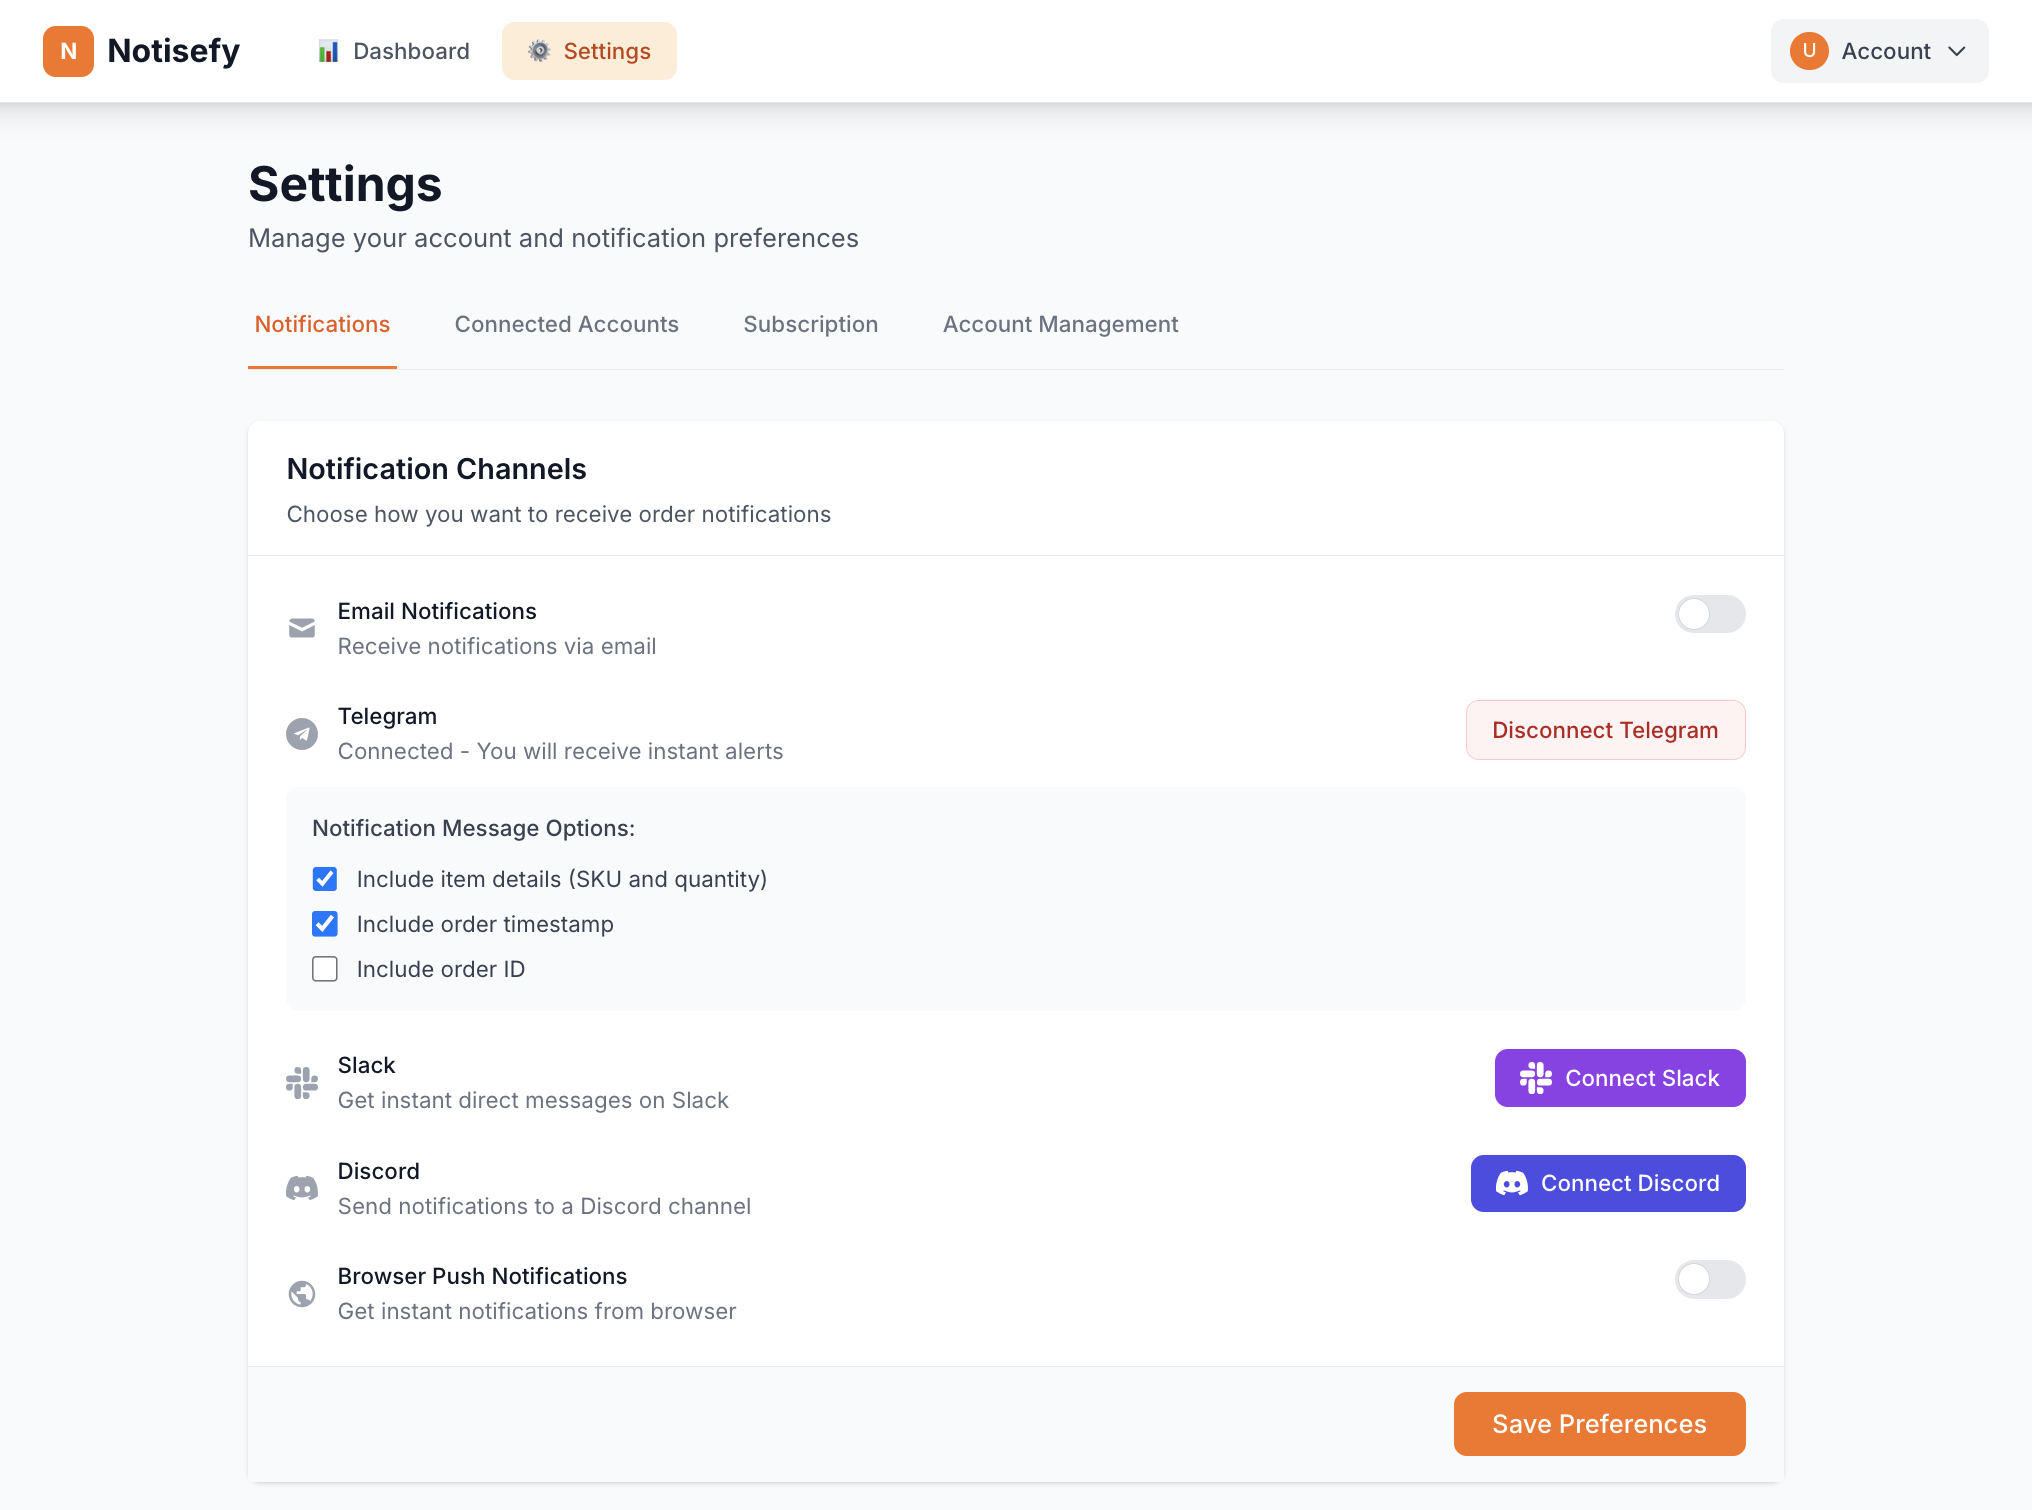Screen dimensions: 2032x1510
Task: Click the email envelope icon
Action: point(302,628)
